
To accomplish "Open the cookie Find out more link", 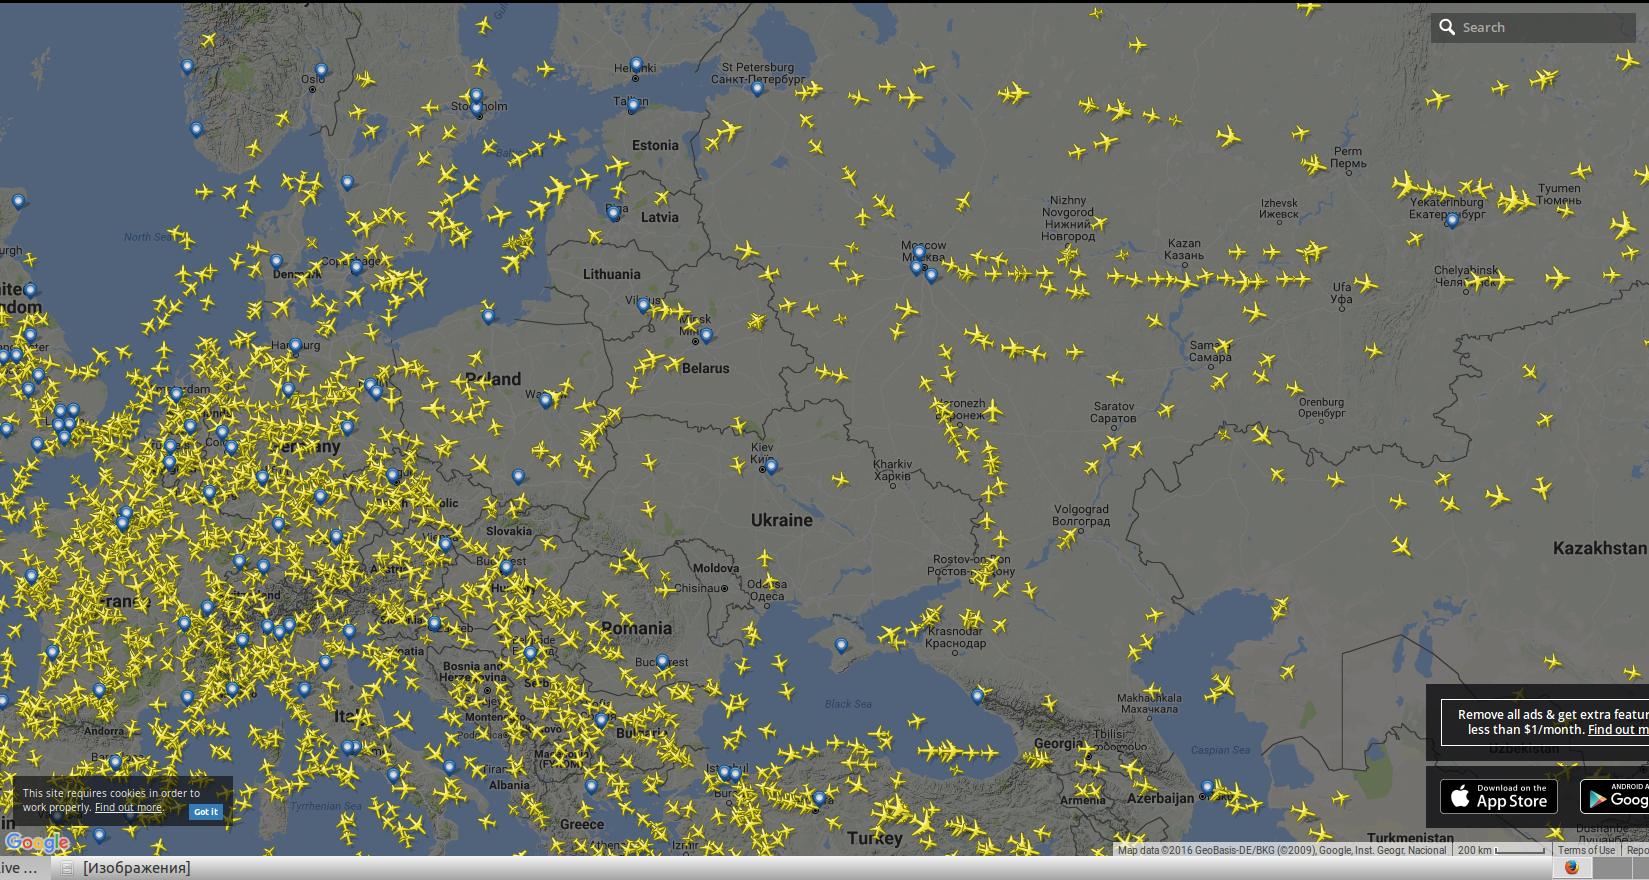I will pos(128,807).
